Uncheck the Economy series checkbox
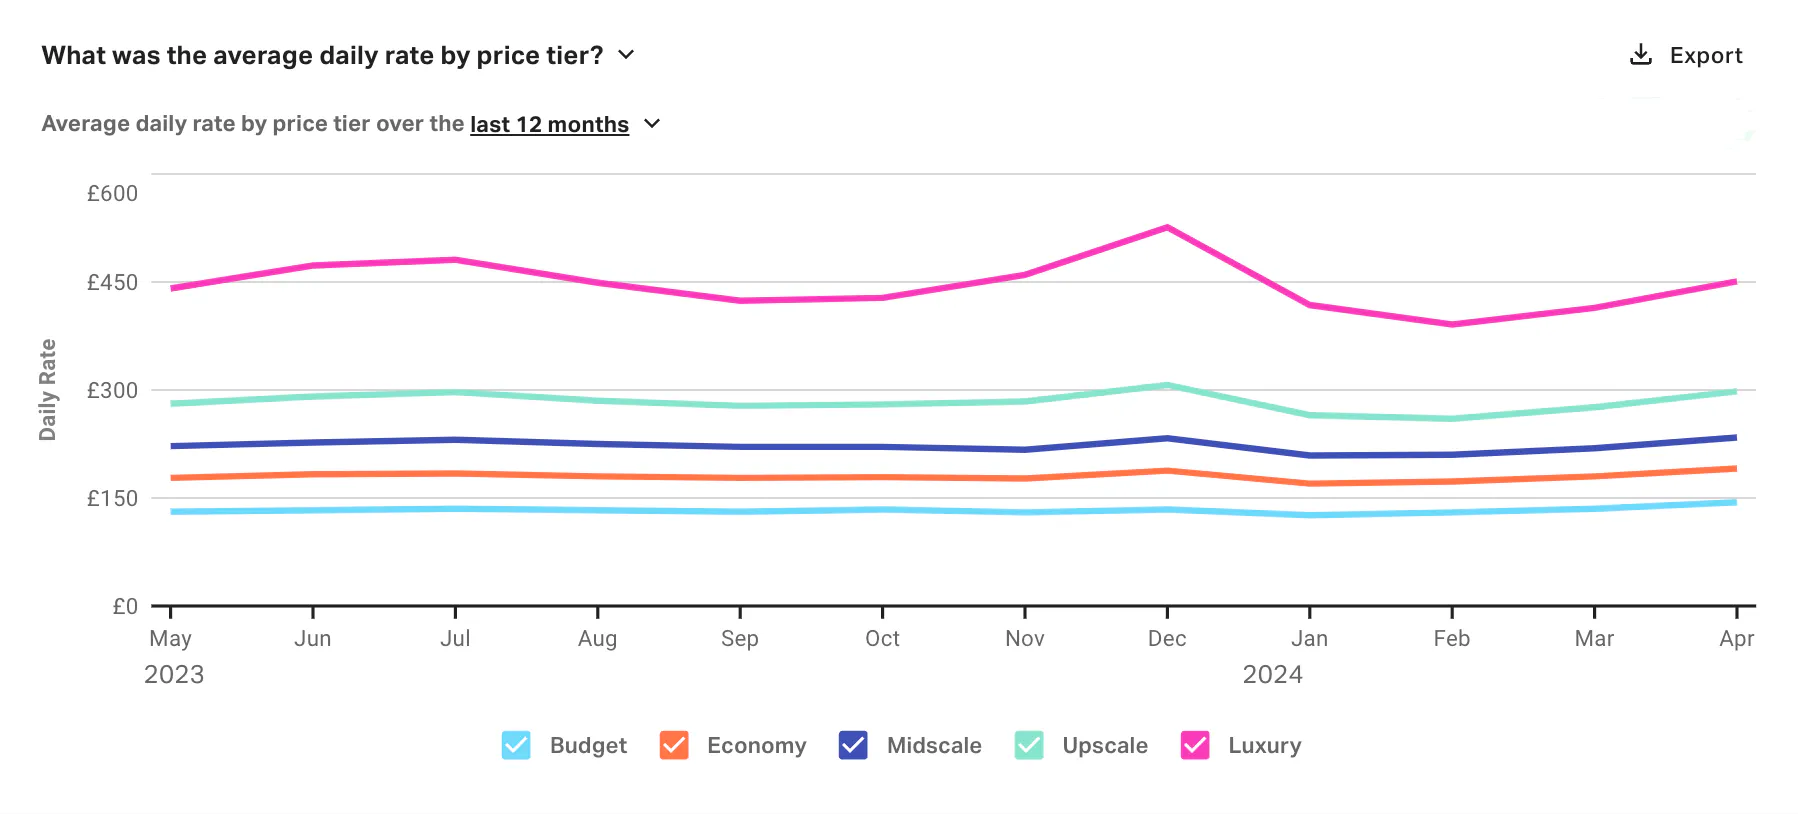This screenshot has width=1798, height=814. 674,745
